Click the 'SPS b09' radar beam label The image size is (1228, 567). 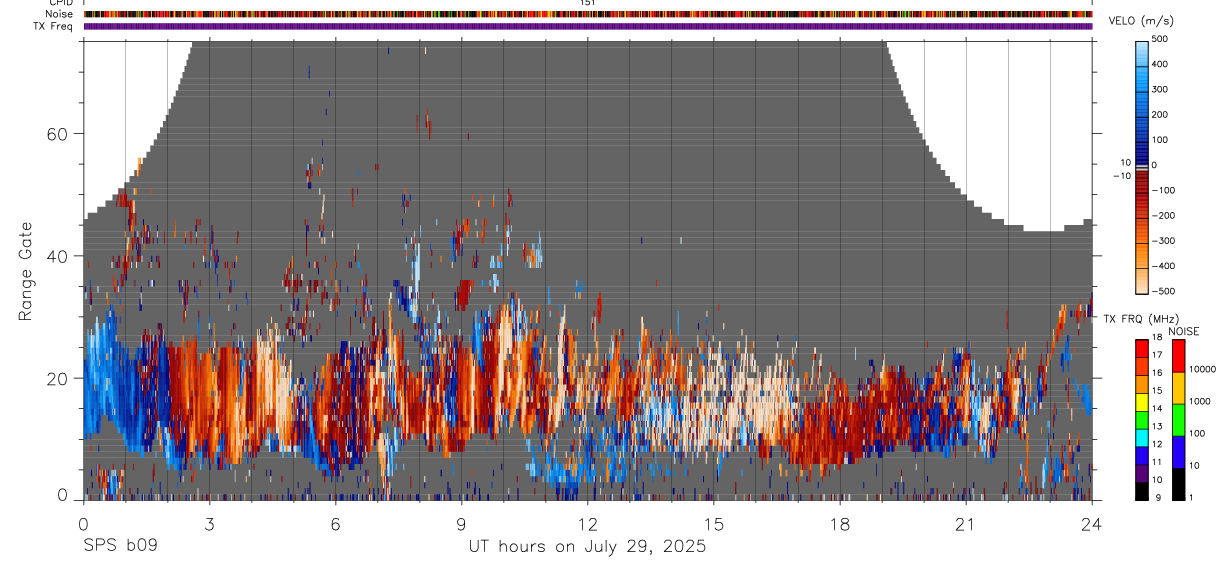120,547
